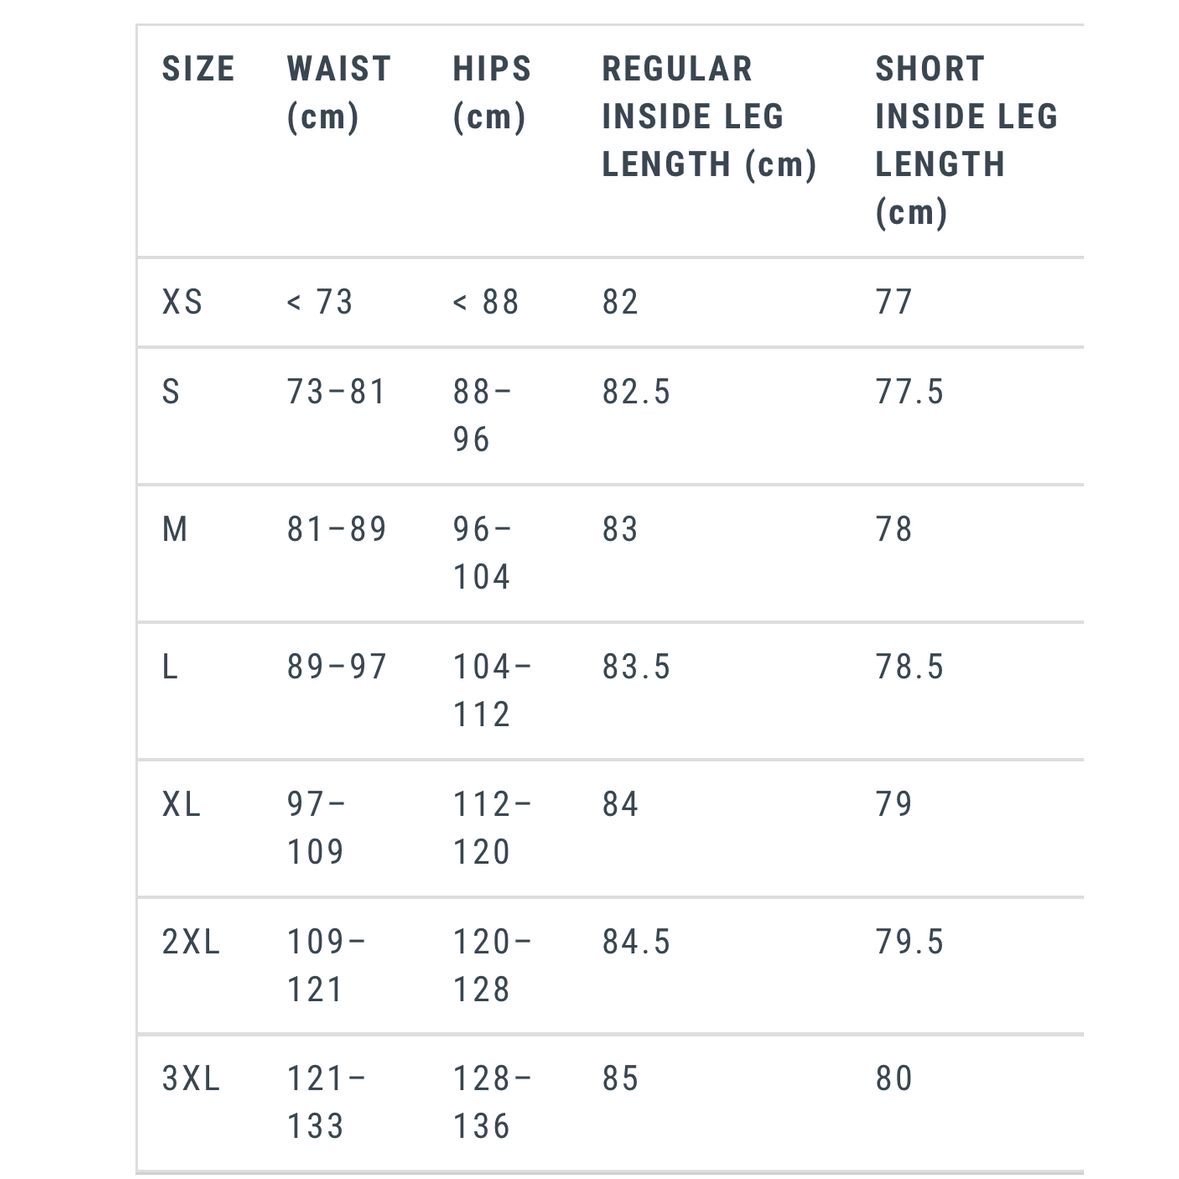Select the M size row label
The width and height of the screenshot is (1179, 1179).
pyautogui.click(x=175, y=529)
